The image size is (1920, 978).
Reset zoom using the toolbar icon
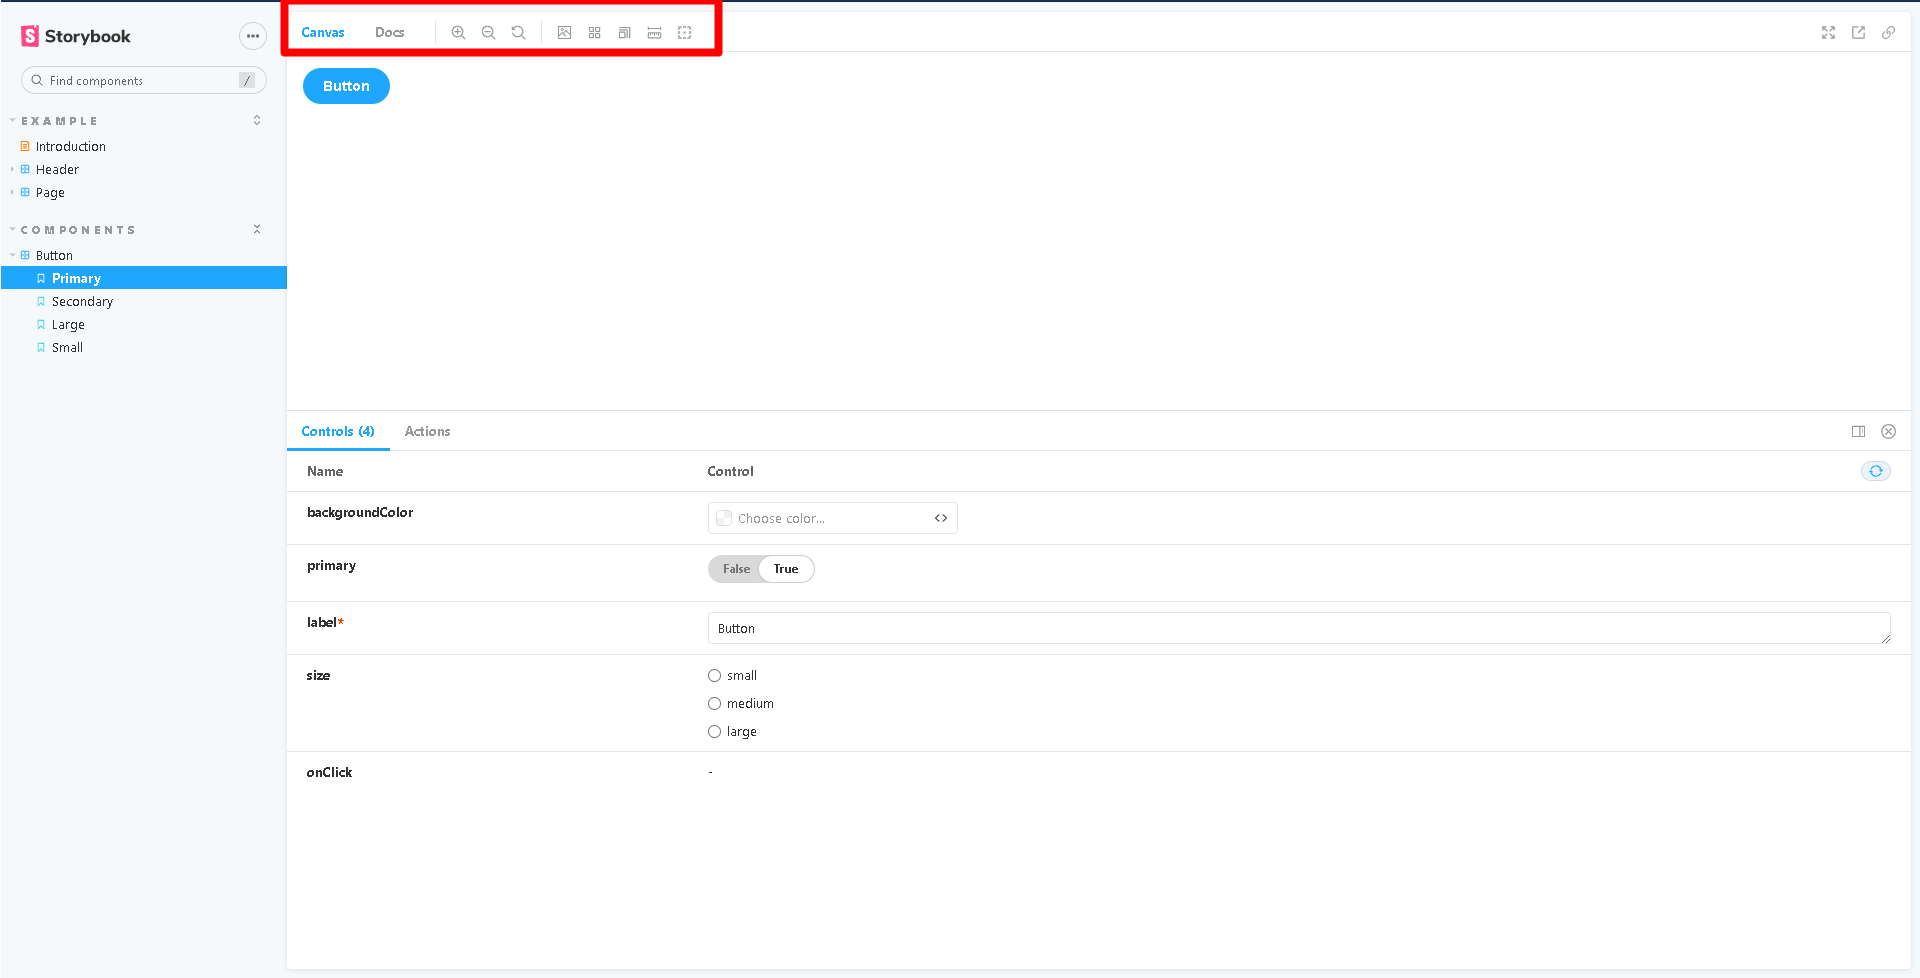coord(518,33)
